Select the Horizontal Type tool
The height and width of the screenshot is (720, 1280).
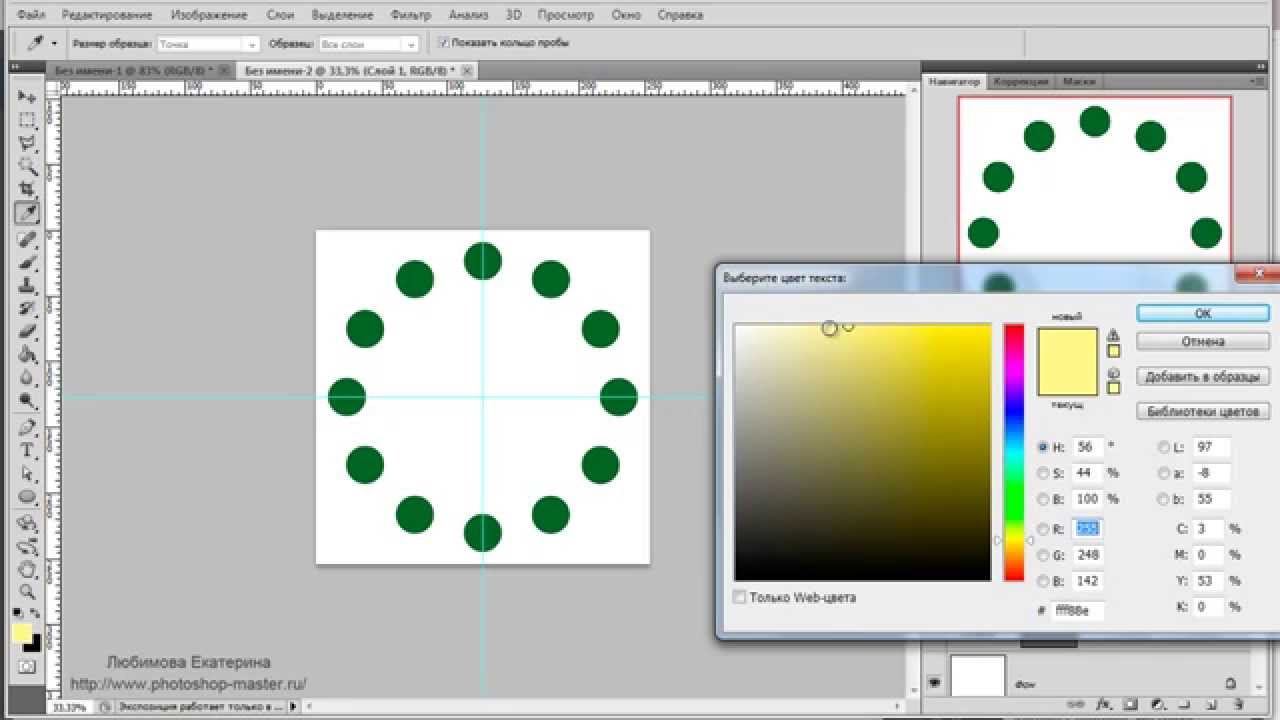27,451
